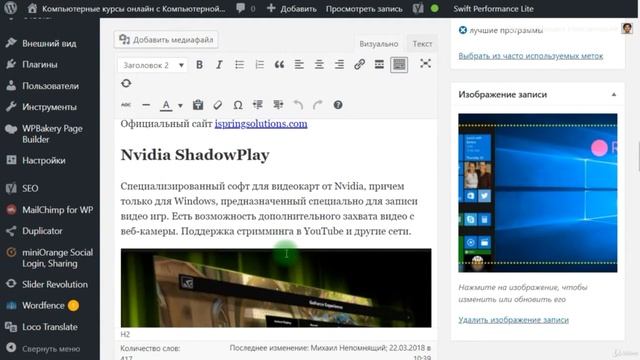Open the Loco Translate menu
The height and width of the screenshot is (360, 640).
point(50,327)
